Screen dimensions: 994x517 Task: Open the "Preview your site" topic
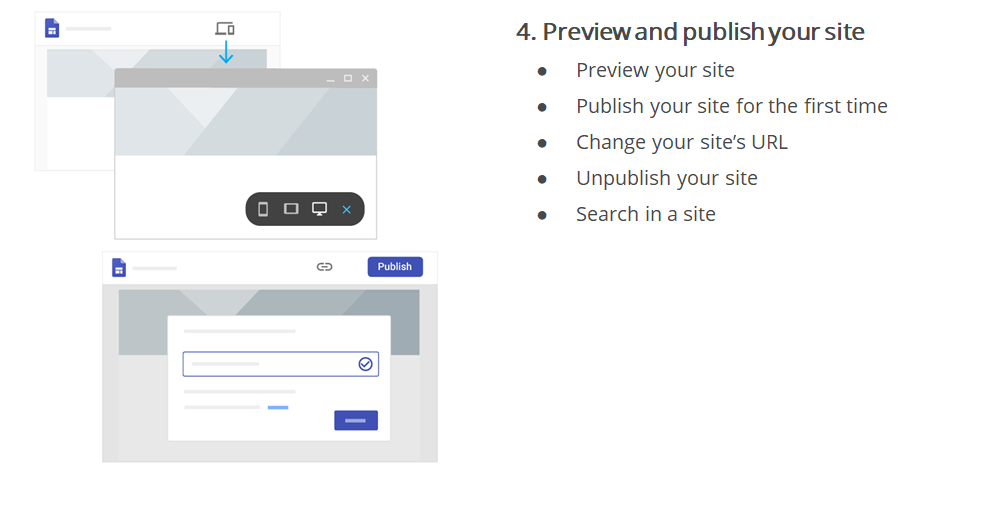tap(655, 70)
